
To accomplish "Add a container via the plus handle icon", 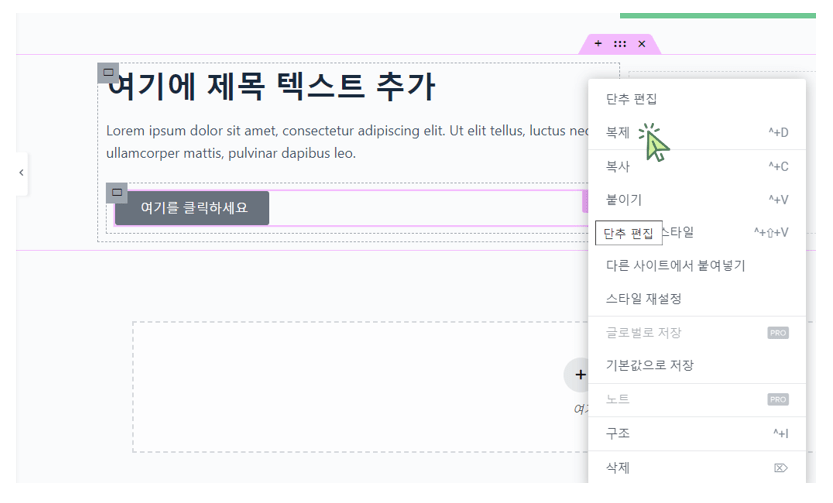I will [x=598, y=44].
